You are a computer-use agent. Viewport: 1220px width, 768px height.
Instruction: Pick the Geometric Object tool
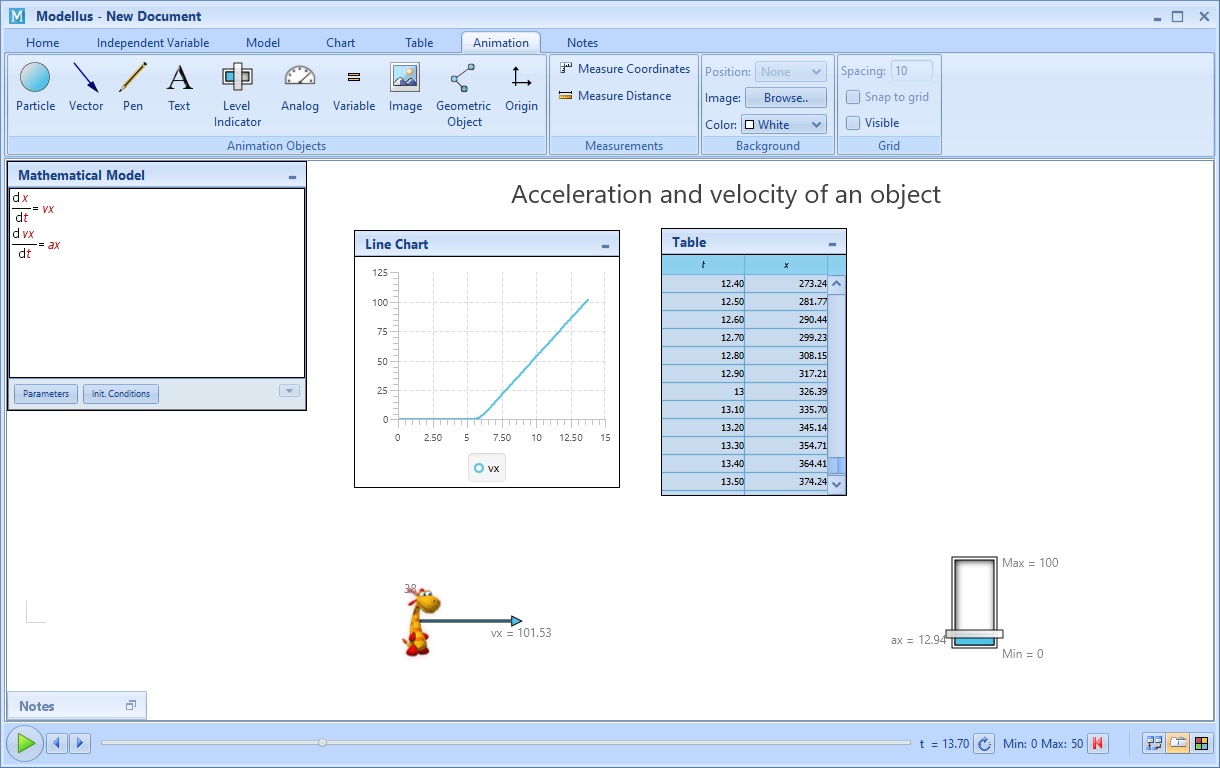[x=463, y=94]
